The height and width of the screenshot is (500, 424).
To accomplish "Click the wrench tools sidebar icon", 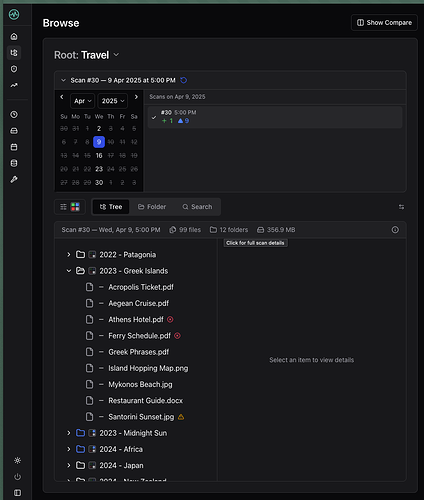I will 14,179.
